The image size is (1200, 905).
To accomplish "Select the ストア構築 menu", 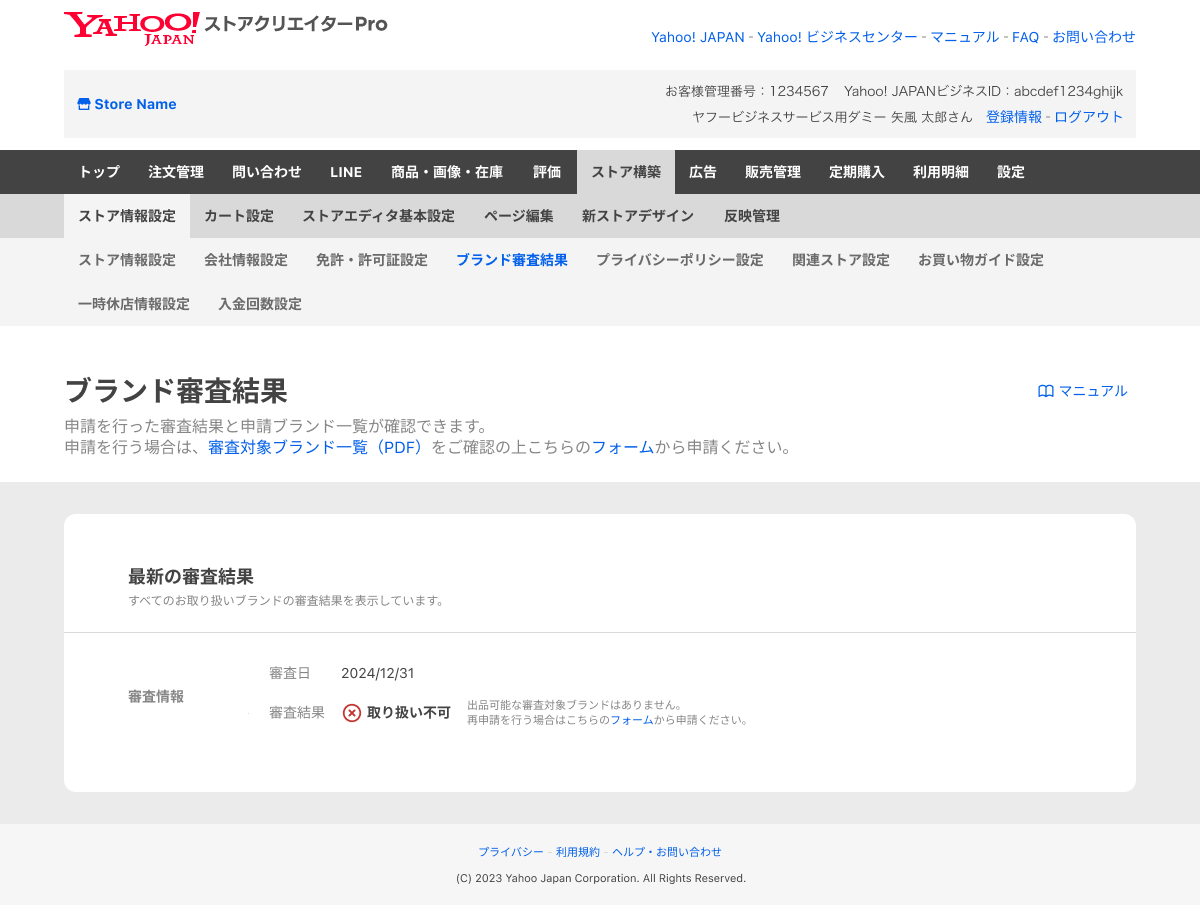I will tap(626, 172).
